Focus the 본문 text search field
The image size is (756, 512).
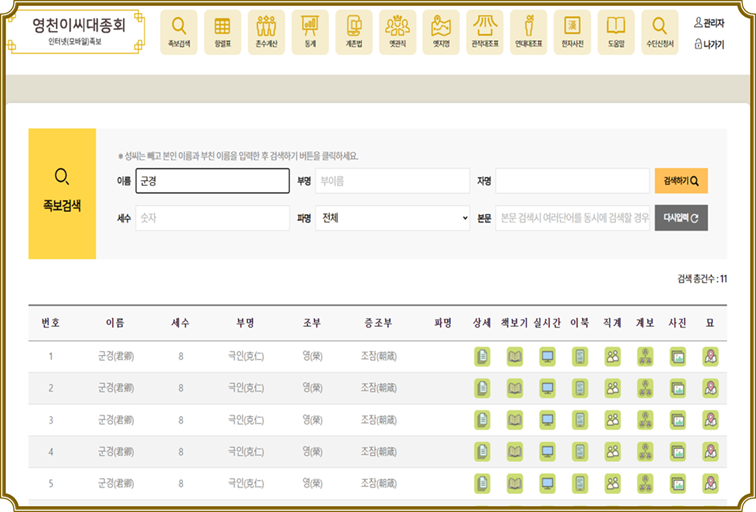[x=572, y=218]
